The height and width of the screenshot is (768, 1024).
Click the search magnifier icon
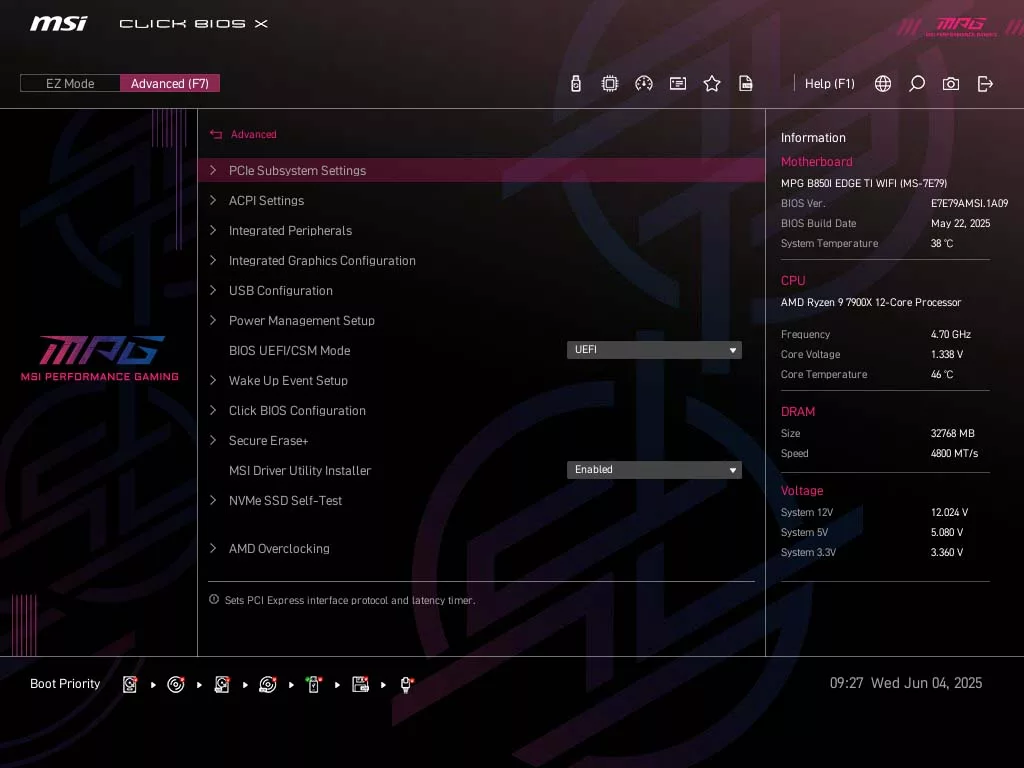click(x=917, y=84)
